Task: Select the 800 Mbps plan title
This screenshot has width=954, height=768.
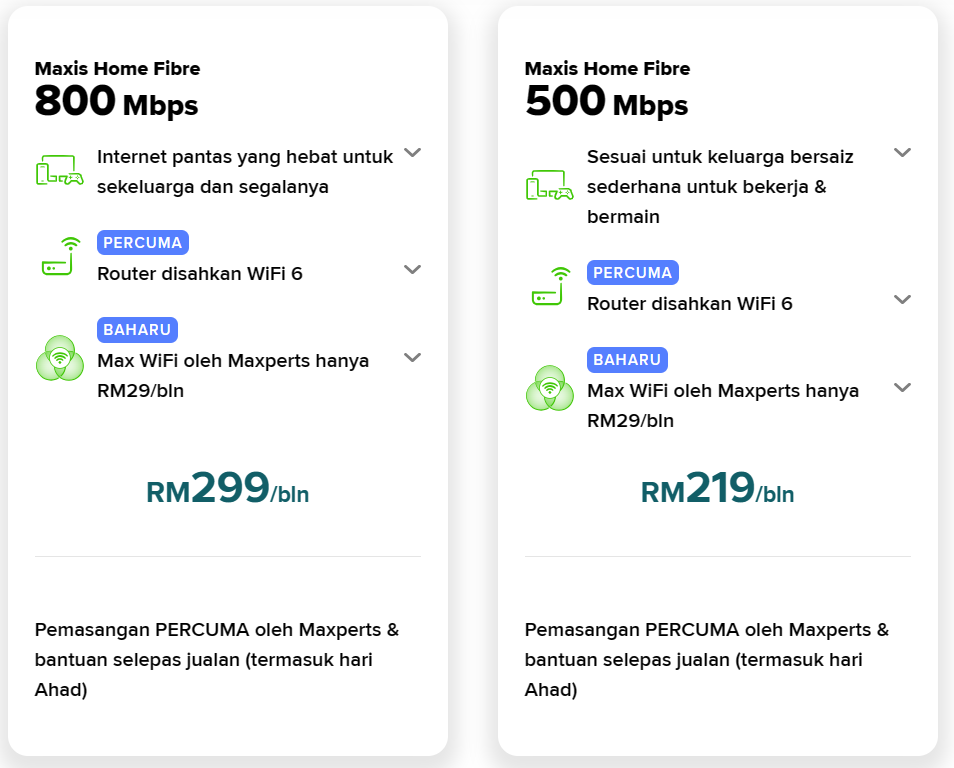Action: pyautogui.click(x=117, y=102)
